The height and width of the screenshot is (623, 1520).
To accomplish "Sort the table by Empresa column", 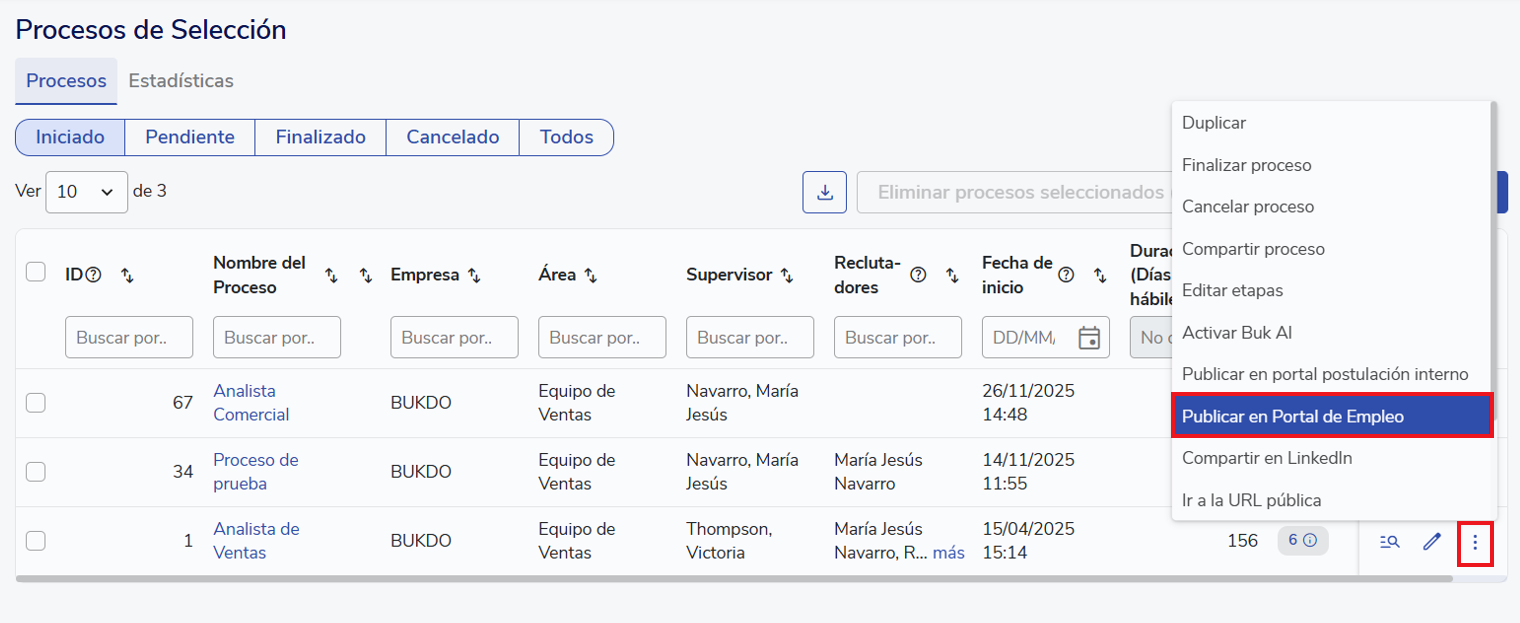I will click(x=475, y=275).
